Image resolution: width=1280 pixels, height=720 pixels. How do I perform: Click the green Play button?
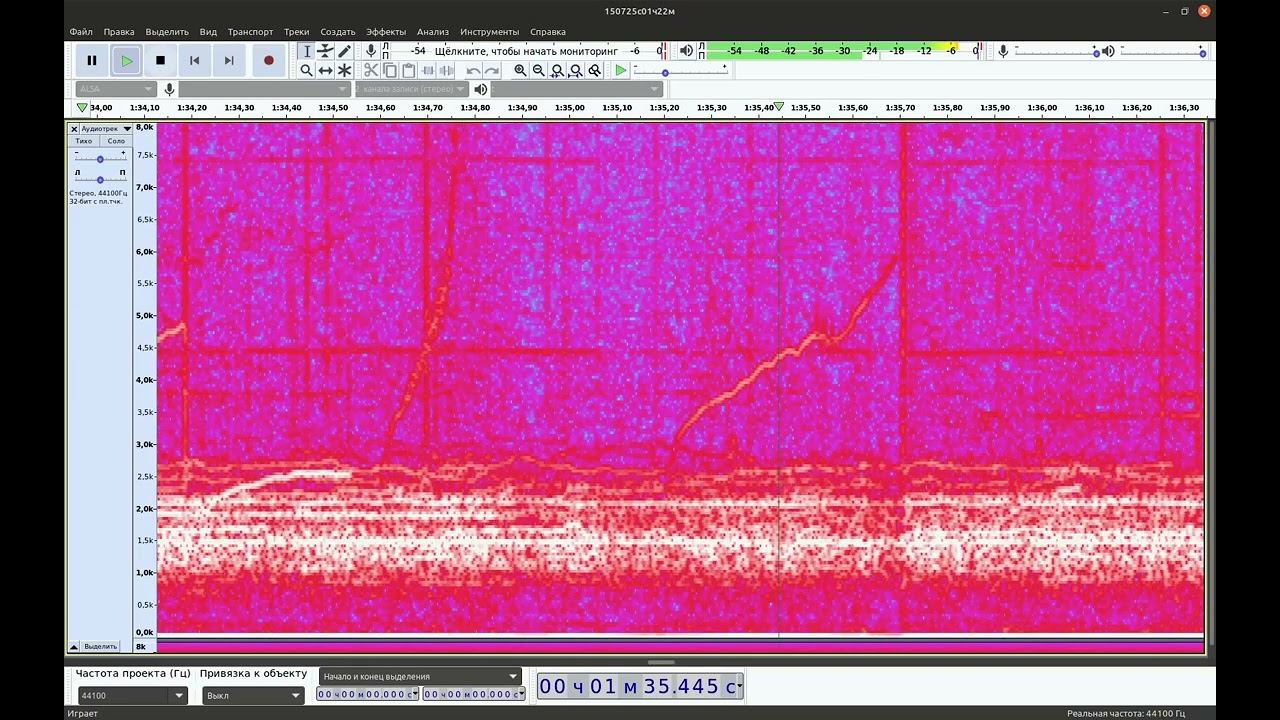126,60
